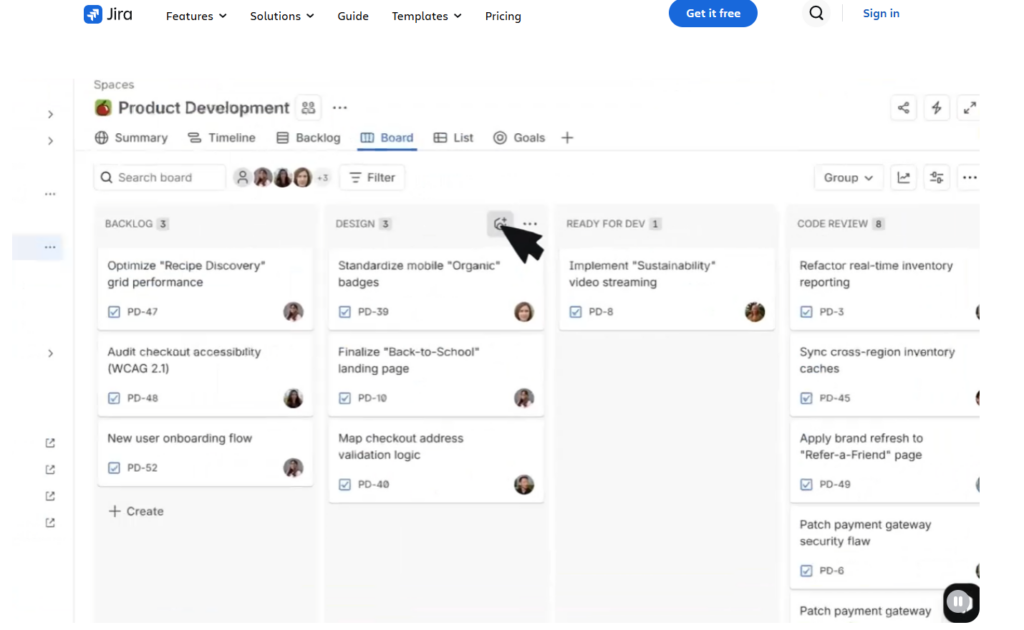Image resolution: width=1024 pixels, height=630 pixels.
Task: Open the board insights chart icon
Action: pos(903,178)
